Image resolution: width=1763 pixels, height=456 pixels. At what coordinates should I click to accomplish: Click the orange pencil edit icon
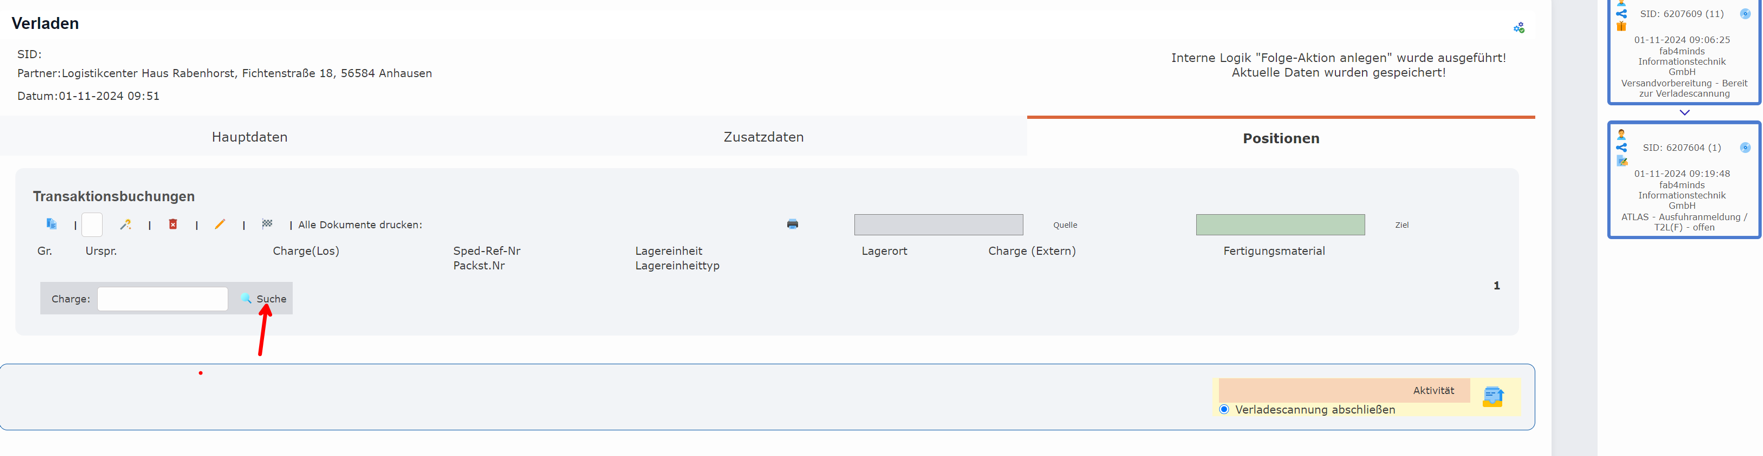[220, 224]
